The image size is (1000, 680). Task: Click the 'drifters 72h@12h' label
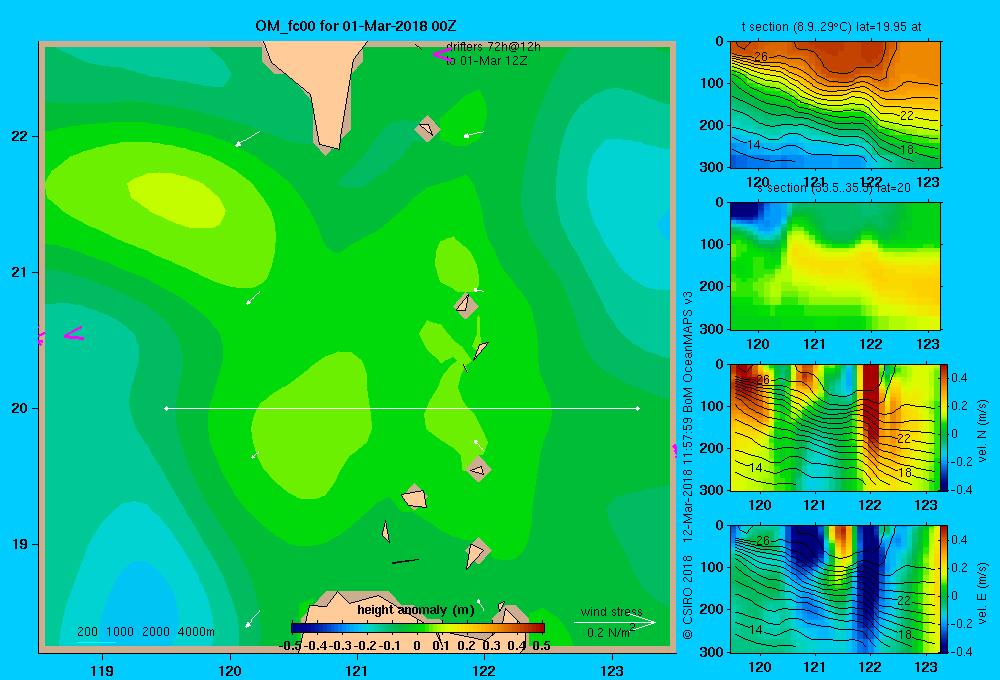(493, 47)
